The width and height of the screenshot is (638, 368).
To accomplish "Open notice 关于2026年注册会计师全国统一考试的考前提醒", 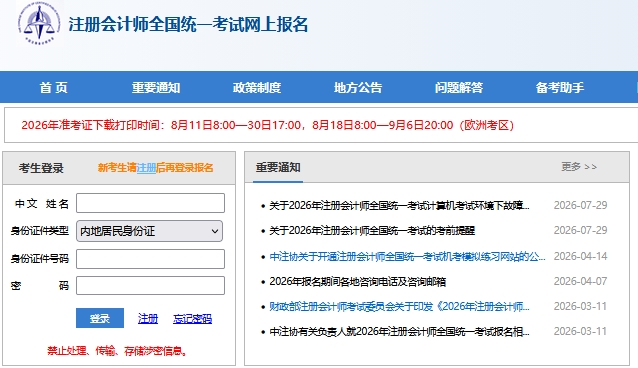I will pyautogui.click(x=372, y=231).
